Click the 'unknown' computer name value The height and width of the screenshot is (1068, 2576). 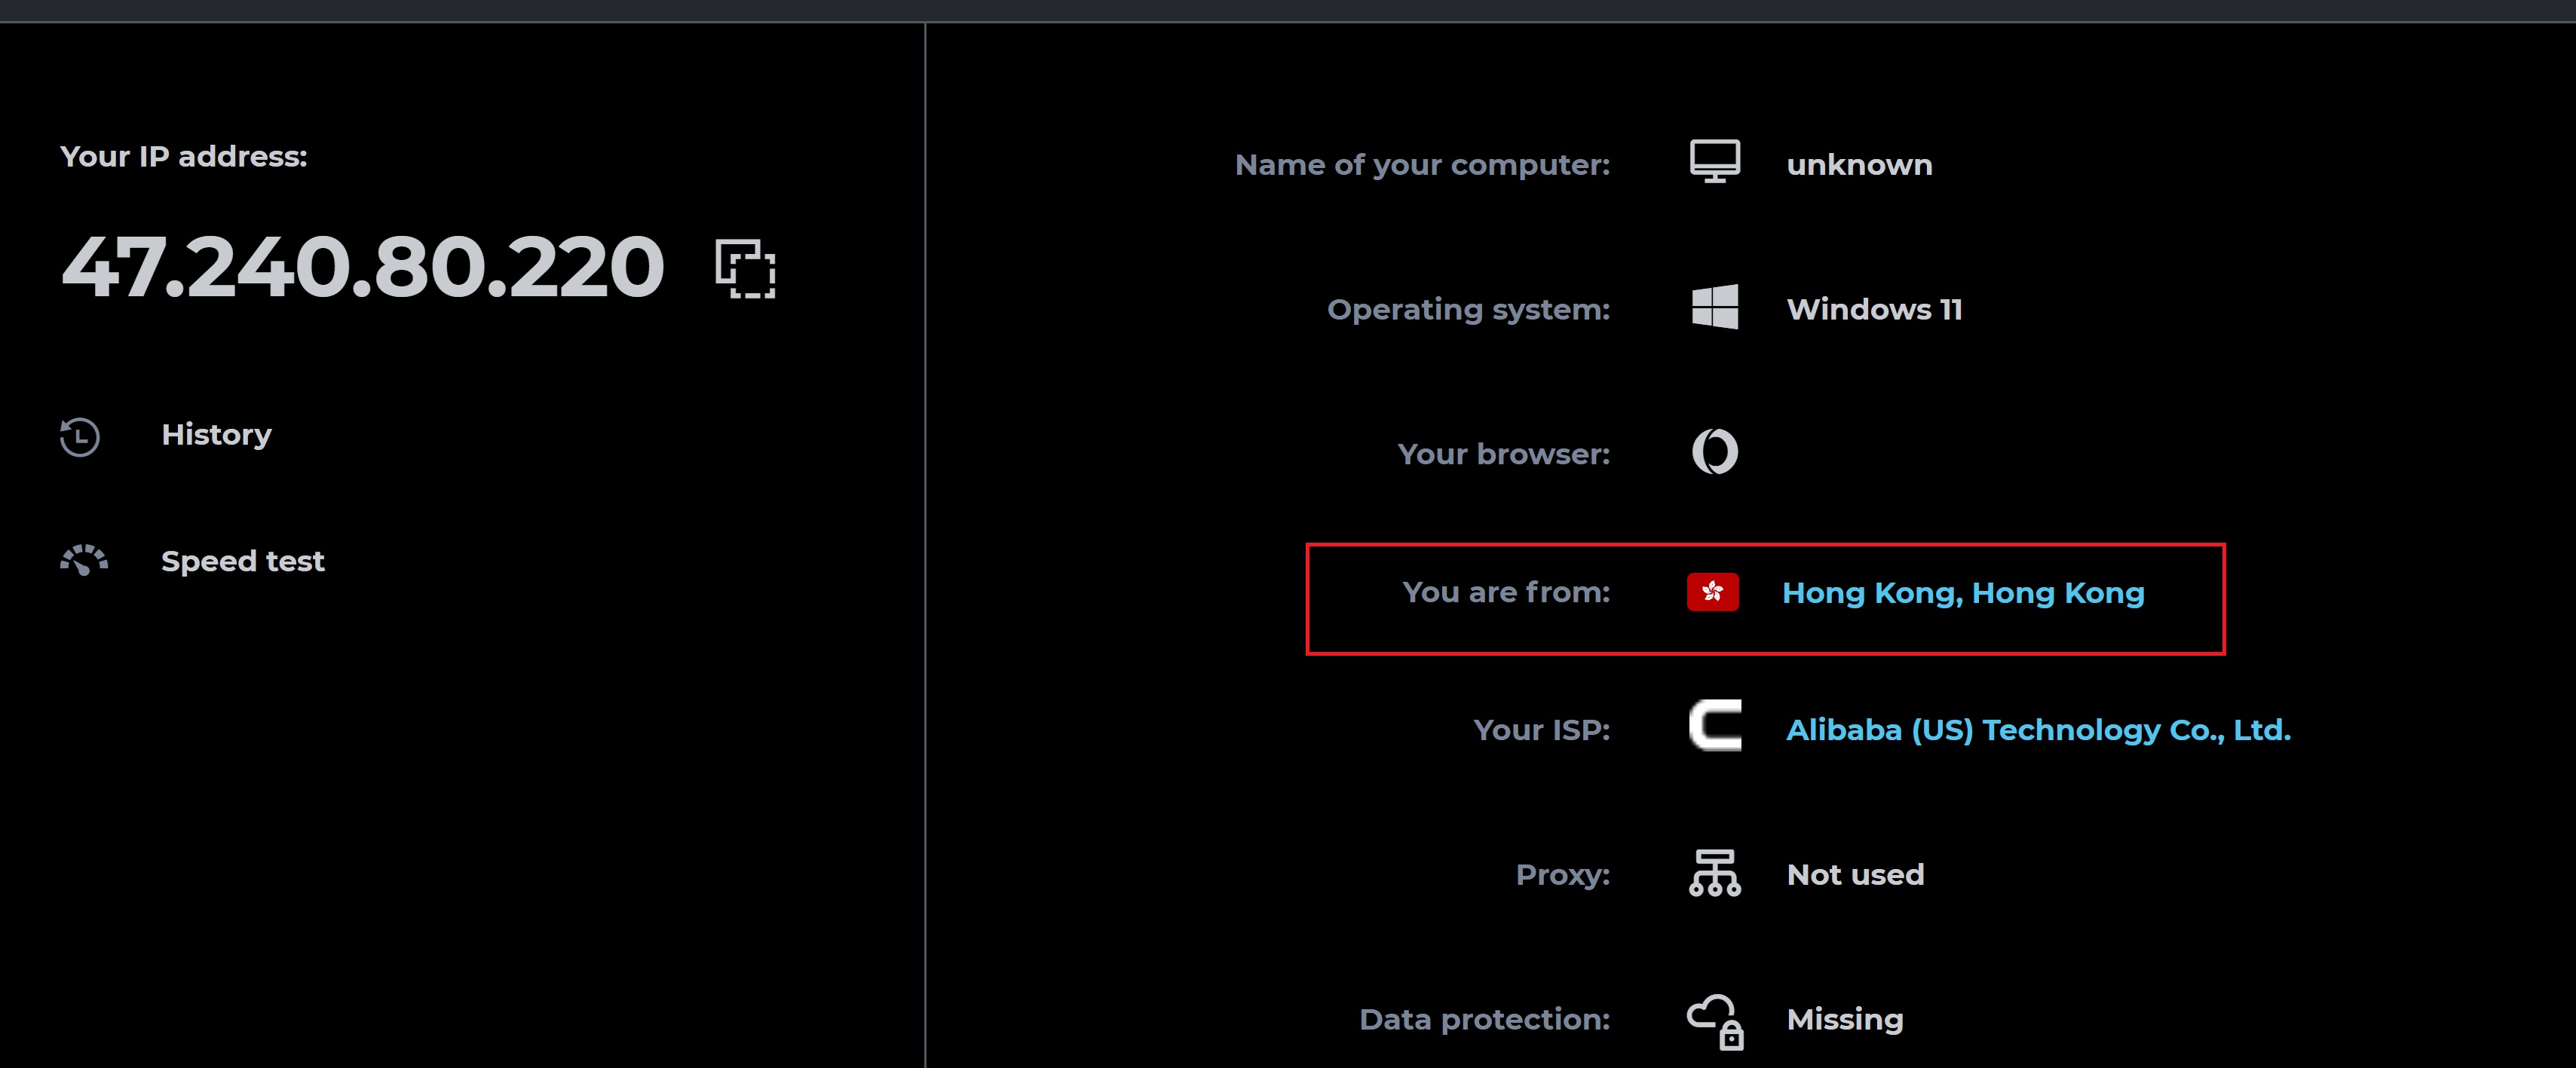coord(1859,165)
